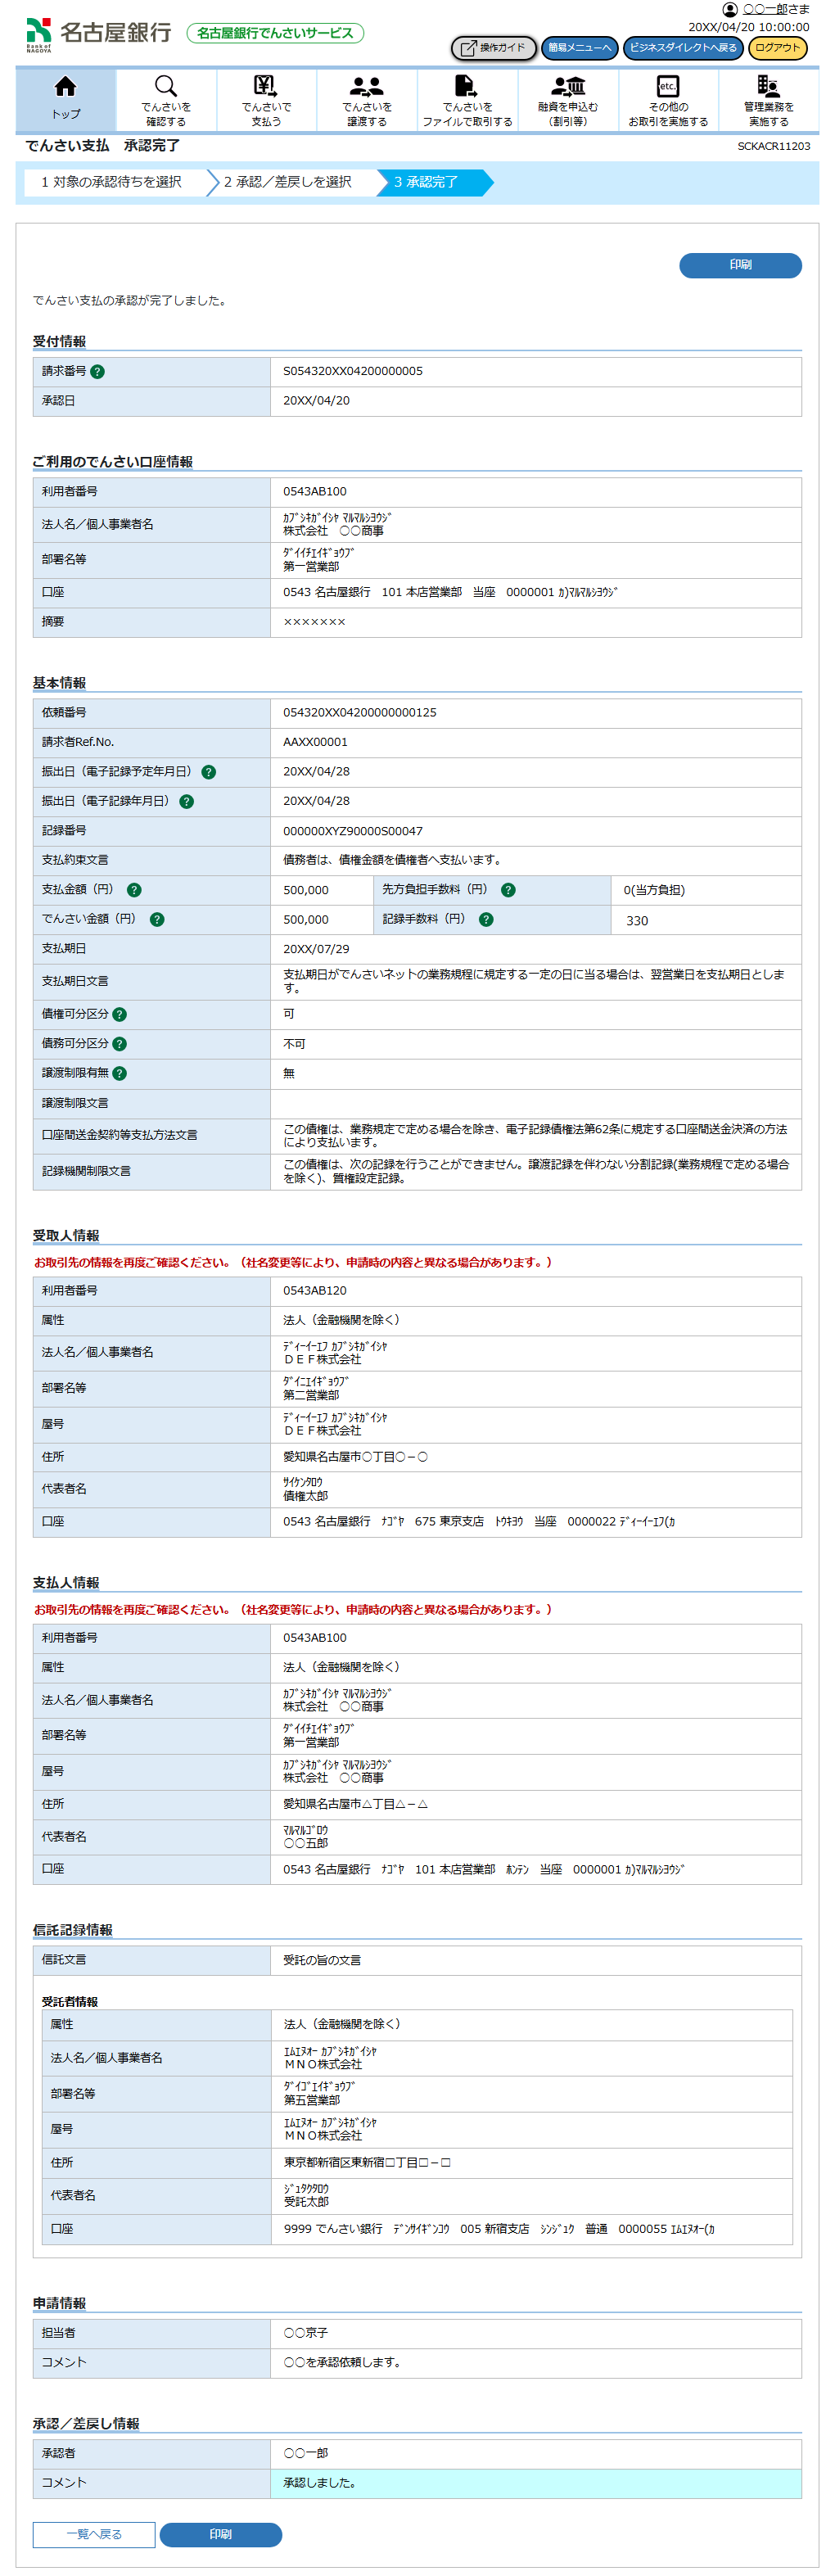Show help for 支払金額（円）
Image resolution: width=835 pixels, height=2576 pixels.
[134, 890]
